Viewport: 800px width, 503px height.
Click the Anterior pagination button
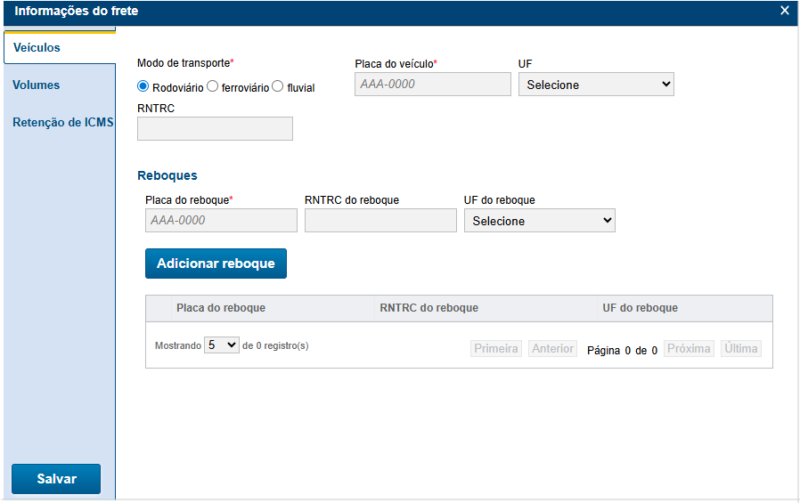pos(553,349)
